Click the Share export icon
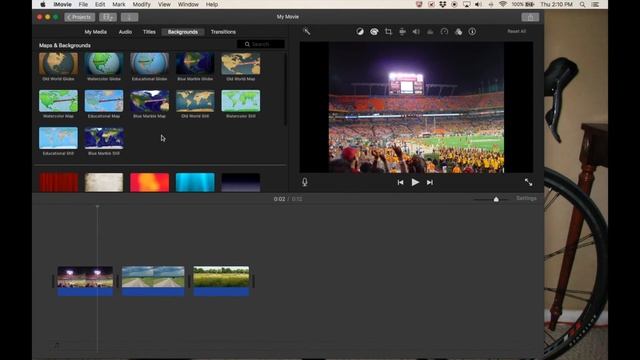640x360 pixels. pyautogui.click(x=530, y=17)
